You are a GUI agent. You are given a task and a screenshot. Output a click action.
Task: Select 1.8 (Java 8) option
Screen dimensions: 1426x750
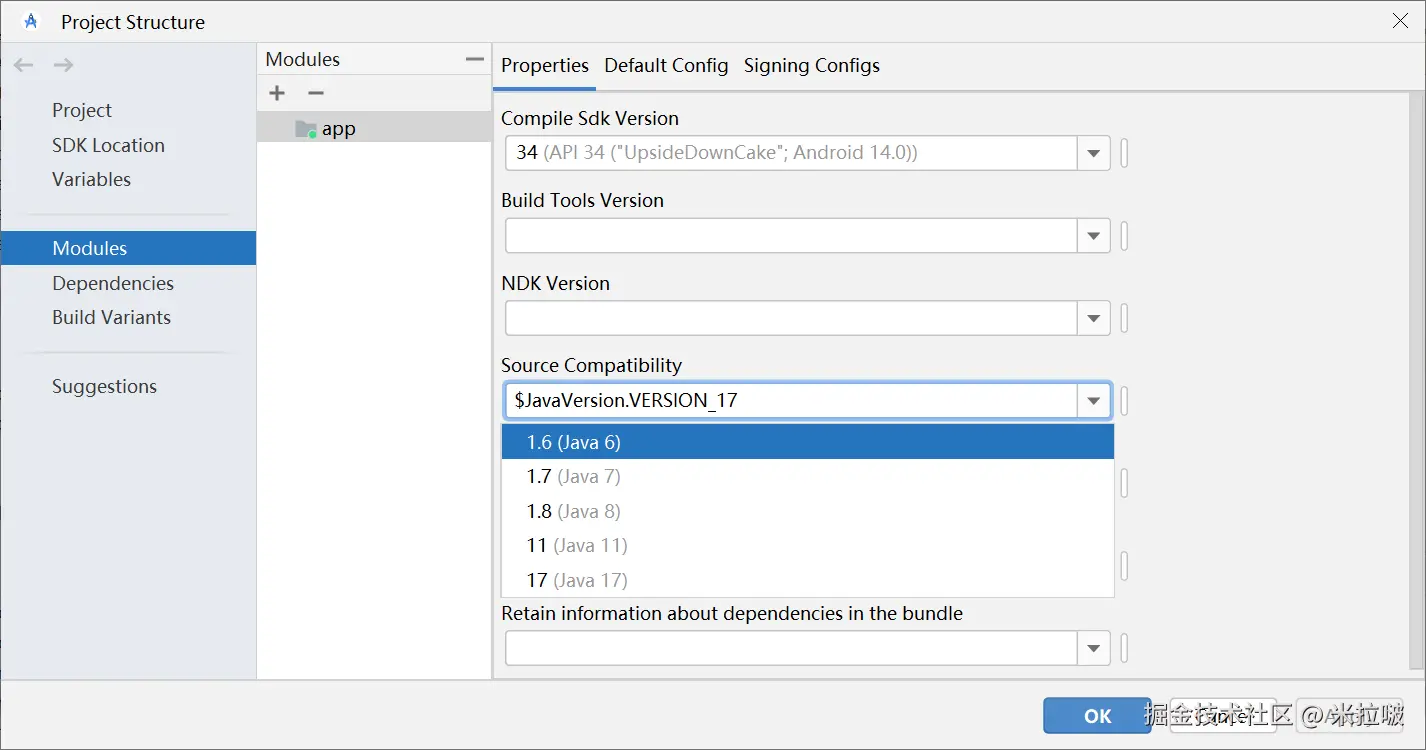pos(573,511)
